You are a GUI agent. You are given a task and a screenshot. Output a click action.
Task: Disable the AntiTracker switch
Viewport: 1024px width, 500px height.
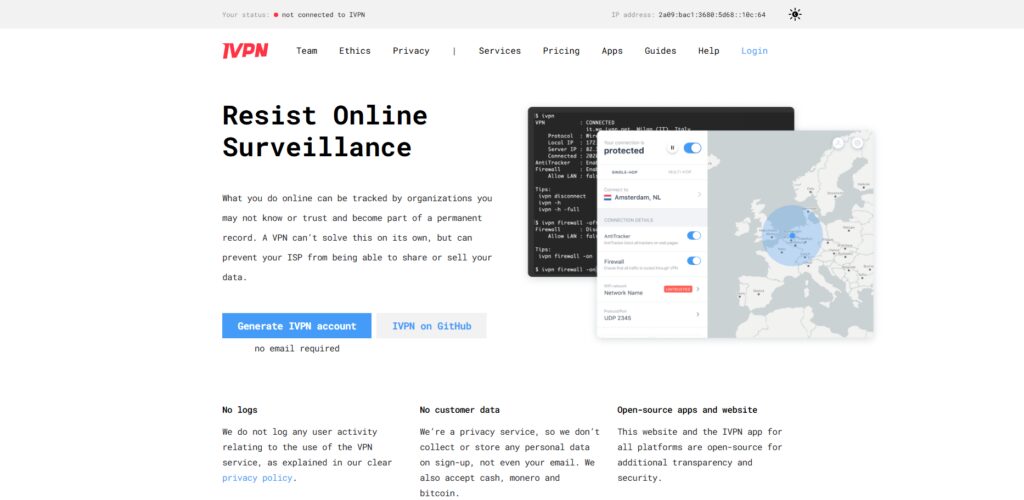[694, 235]
